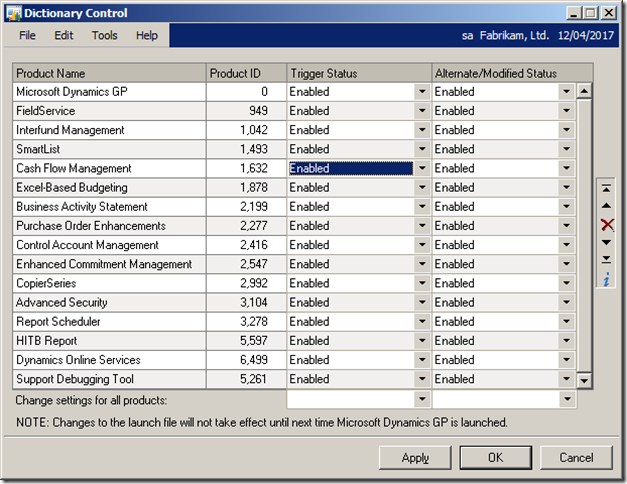Open Trigger Status dropdown for Control Account Management
Image resolution: width=627 pixels, height=484 pixels.
(422, 245)
